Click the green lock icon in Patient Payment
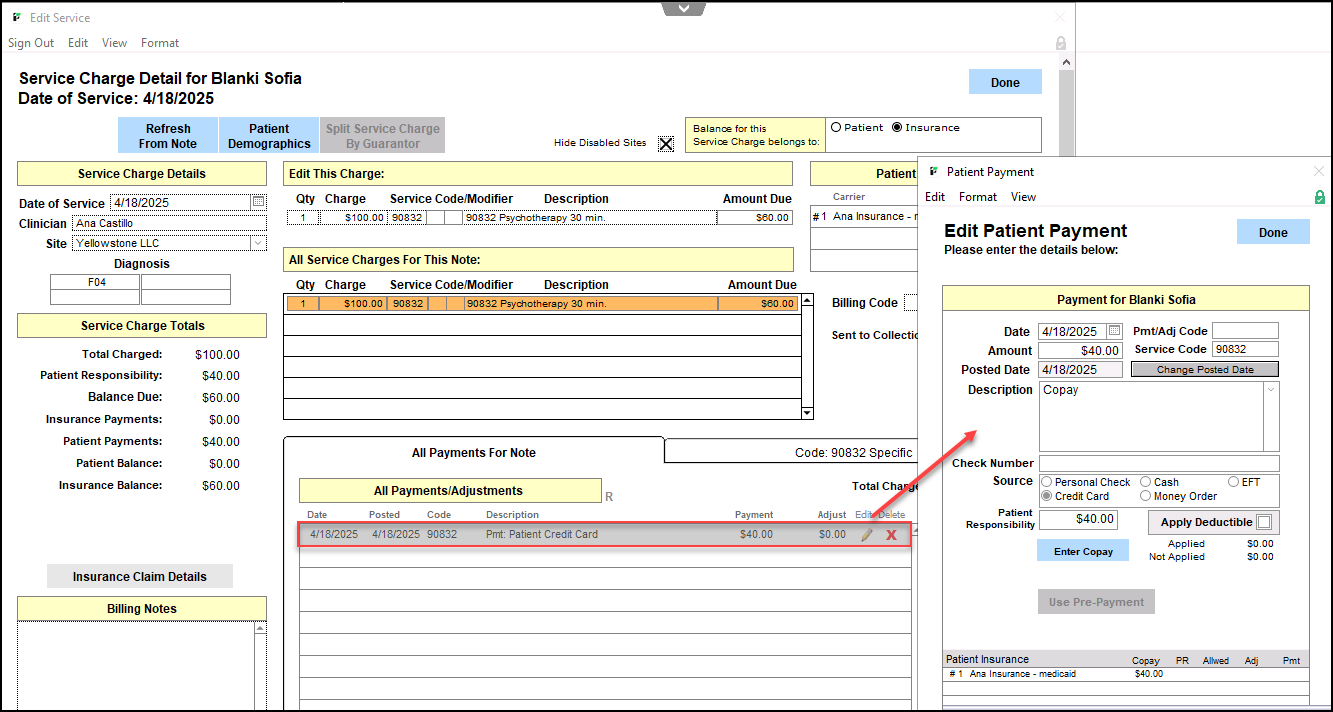This screenshot has width=1333, height=712. tap(1319, 197)
